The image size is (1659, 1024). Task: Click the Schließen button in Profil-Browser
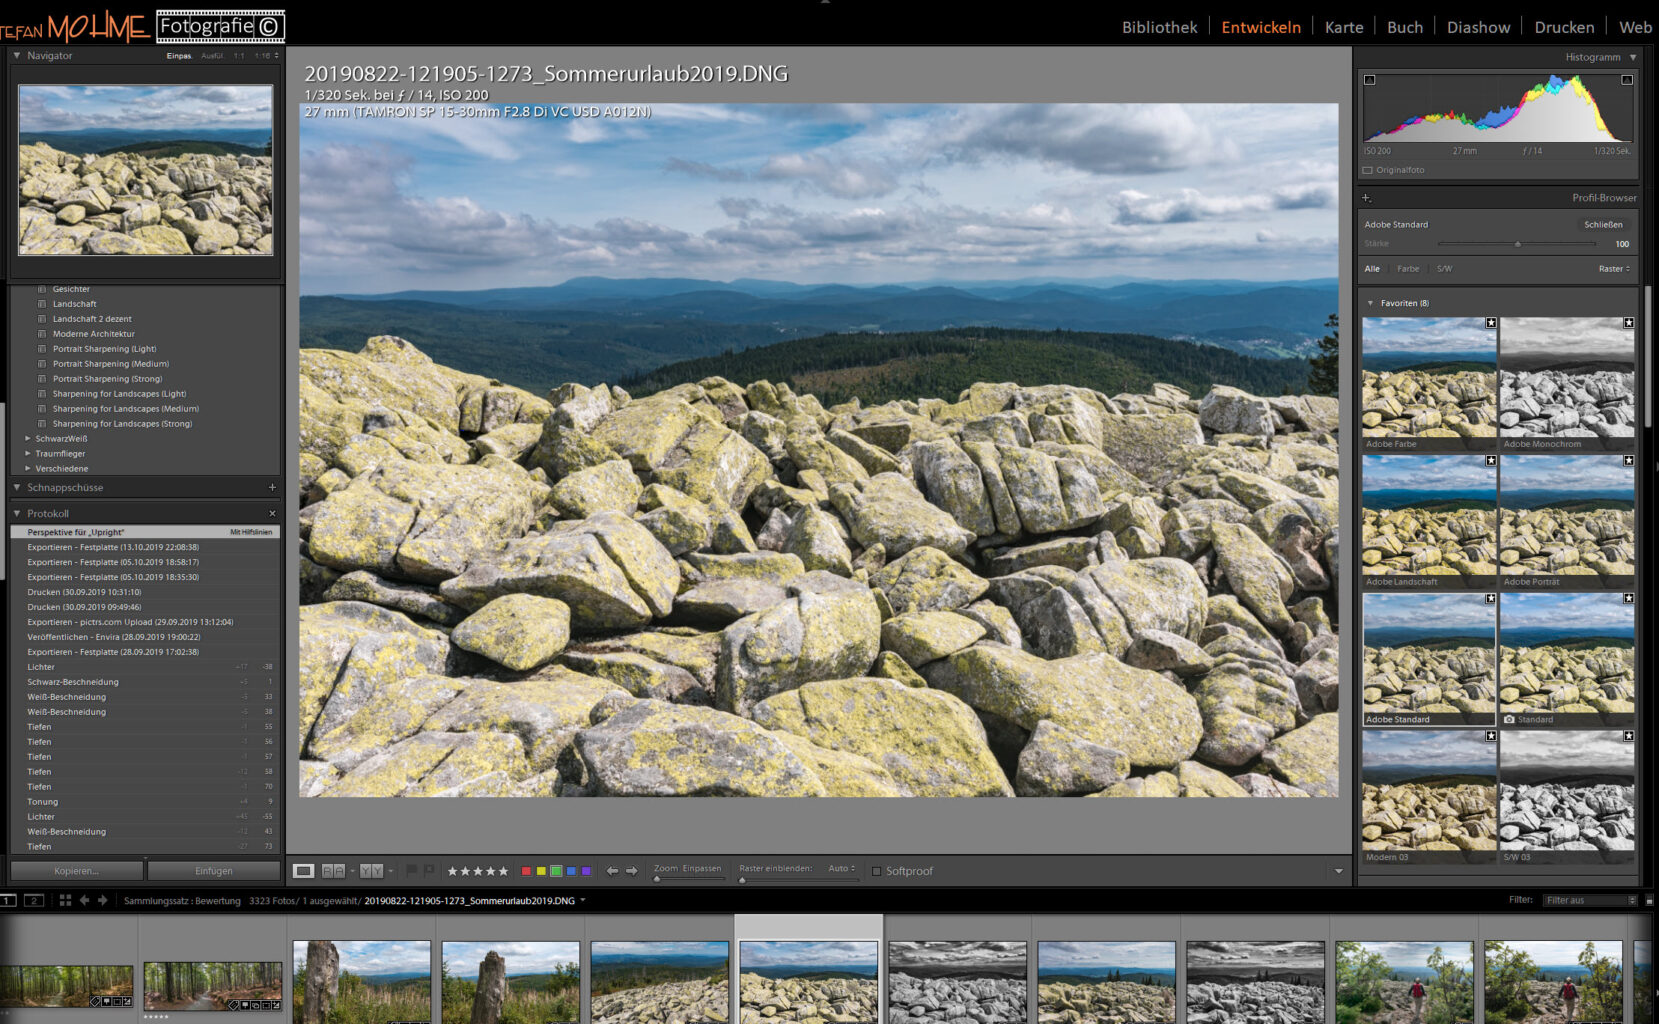pyautogui.click(x=1603, y=225)
